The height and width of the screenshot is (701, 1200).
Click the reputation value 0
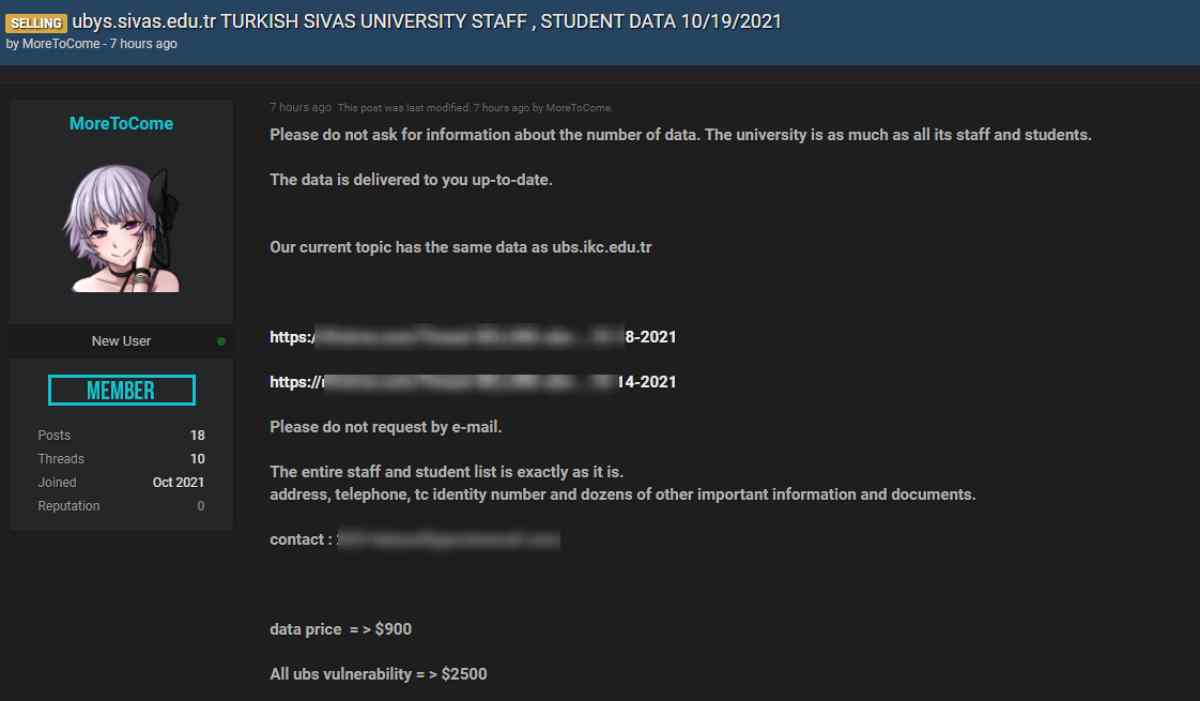[200, 506]
